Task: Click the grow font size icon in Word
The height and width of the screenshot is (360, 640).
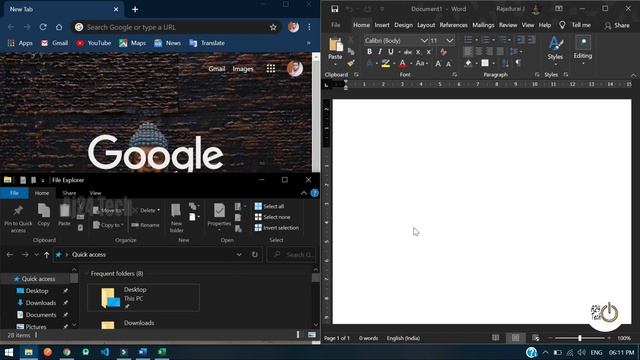Action: coord(438,63)
